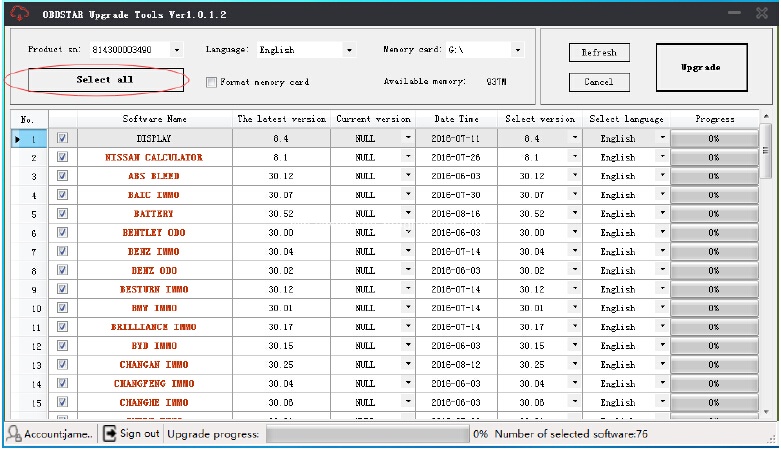Click the Sign out link
The height and width of the screenshot is (449, 781).
pyautogui.click(x=139, y=434)
